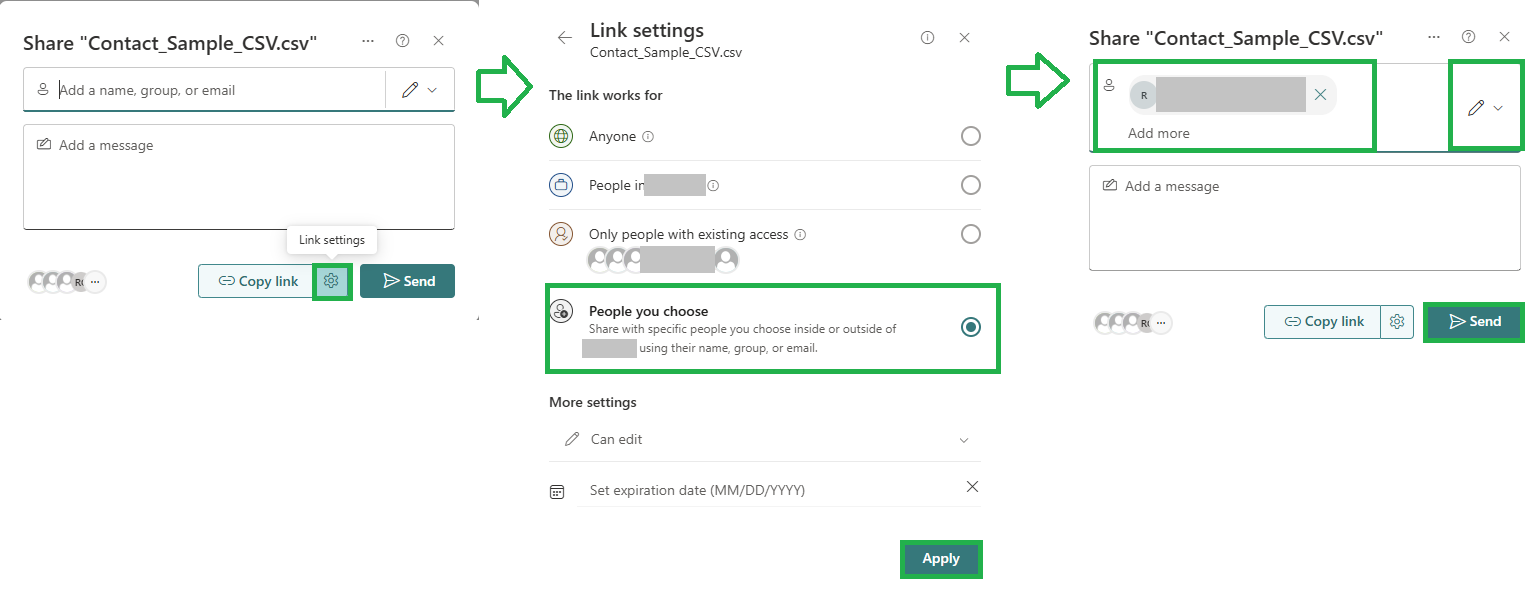Viewport: 1539px width, 591px height.
Task: Click back arrow in Link settings panel
Action: pyautogui.click(x=565, y=38)
